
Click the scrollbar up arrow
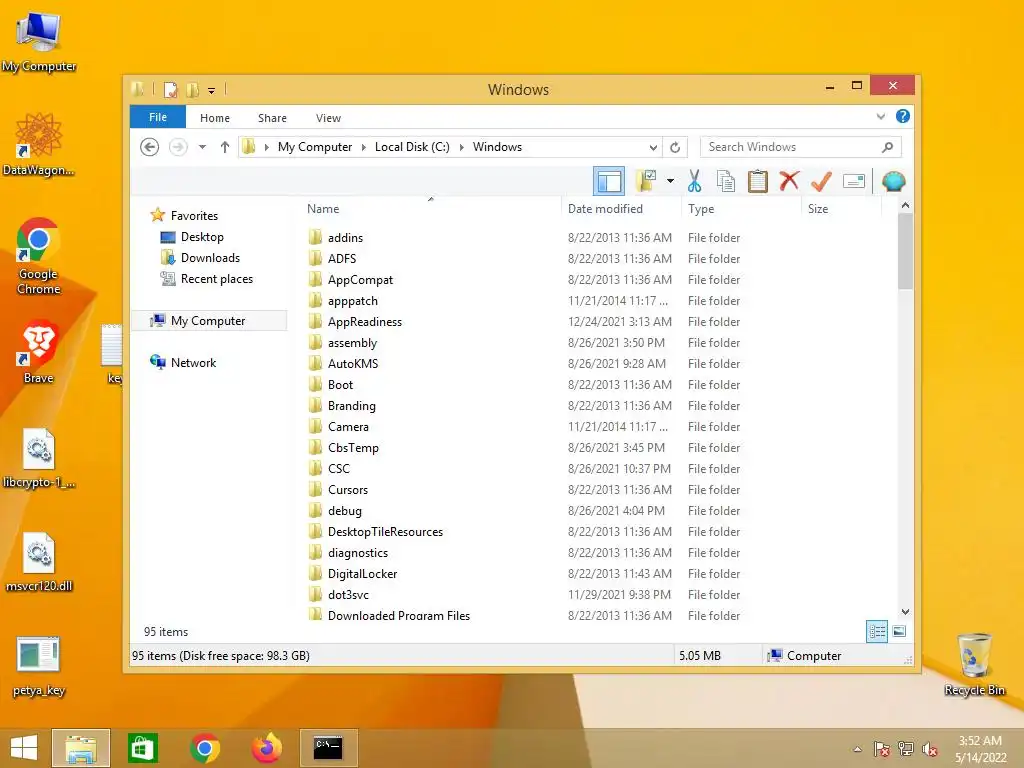coord(905,206)
